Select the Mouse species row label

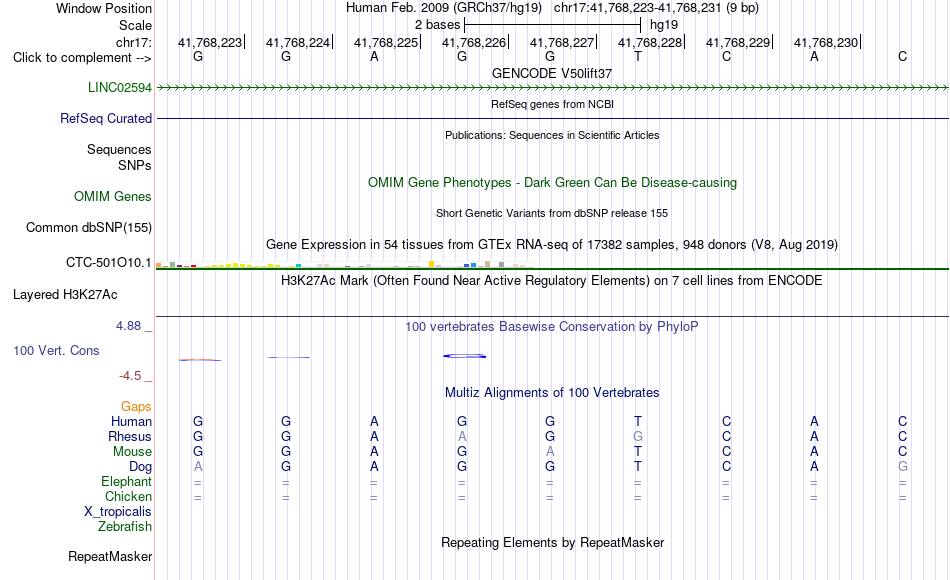coord(133,452)
